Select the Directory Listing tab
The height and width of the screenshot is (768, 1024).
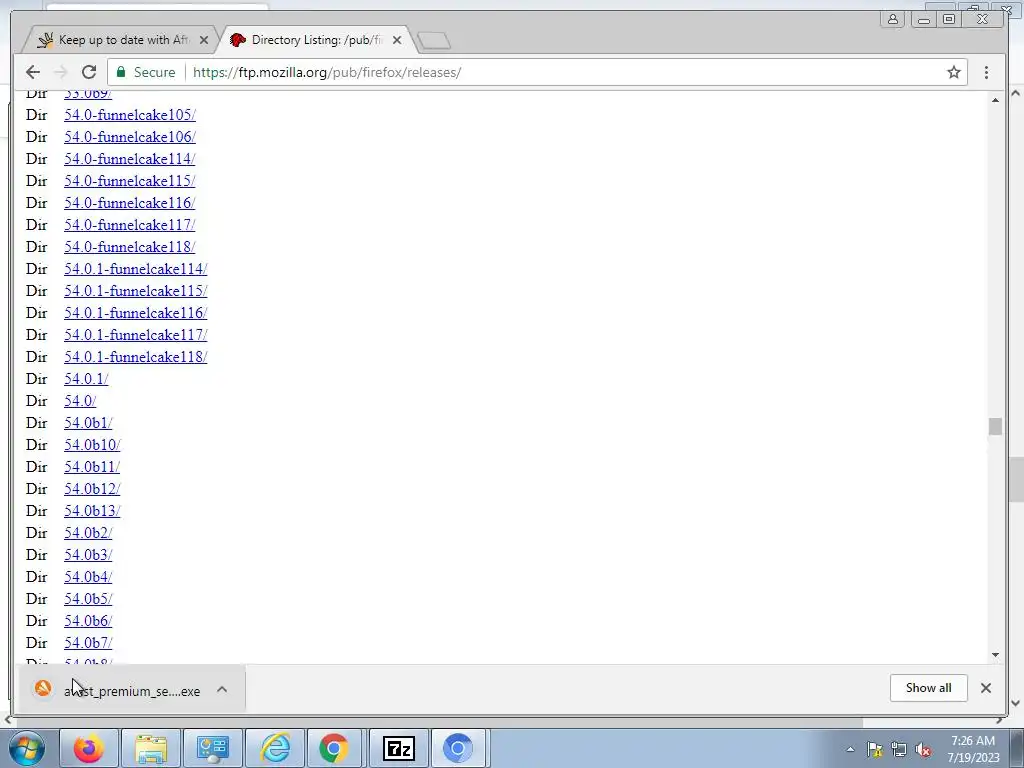317,40
